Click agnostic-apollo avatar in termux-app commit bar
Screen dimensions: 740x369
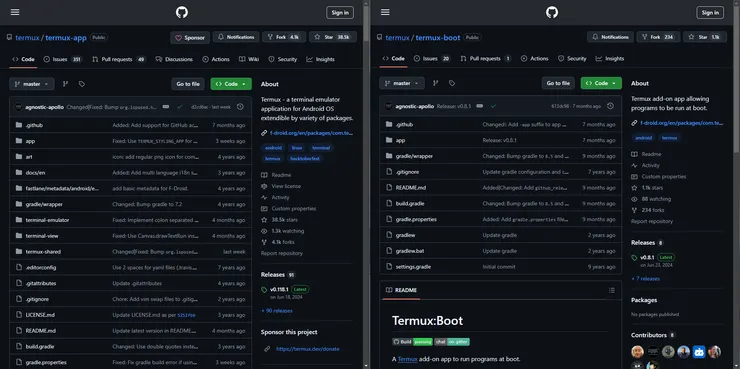(x=18, y=107)
